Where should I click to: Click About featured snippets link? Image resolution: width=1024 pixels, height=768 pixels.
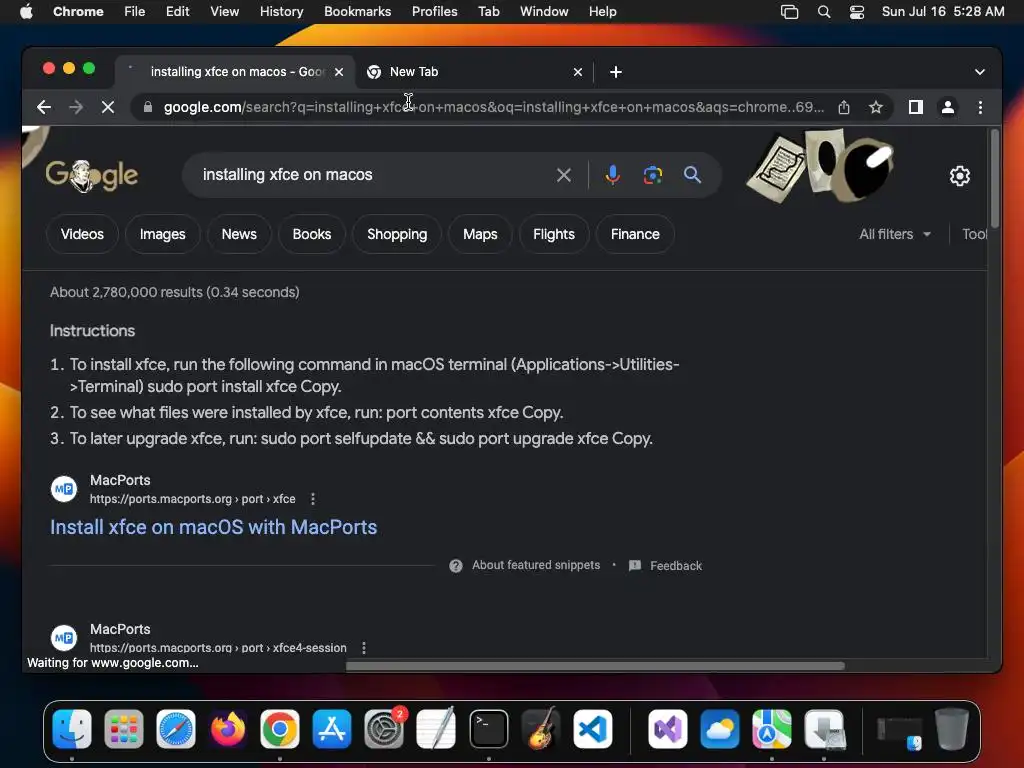click(x=536, y=565)
